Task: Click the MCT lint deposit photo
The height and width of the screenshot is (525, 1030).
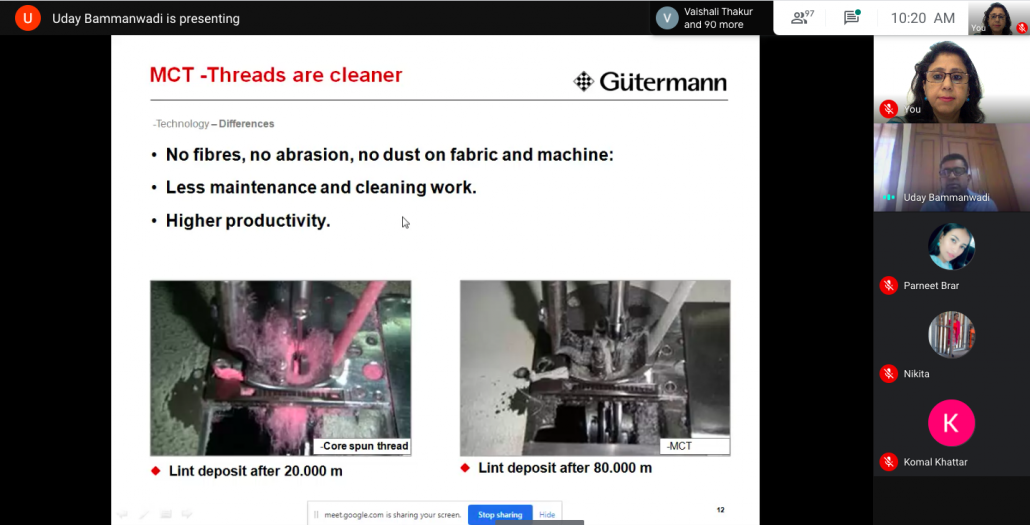Action: [595, 368]
